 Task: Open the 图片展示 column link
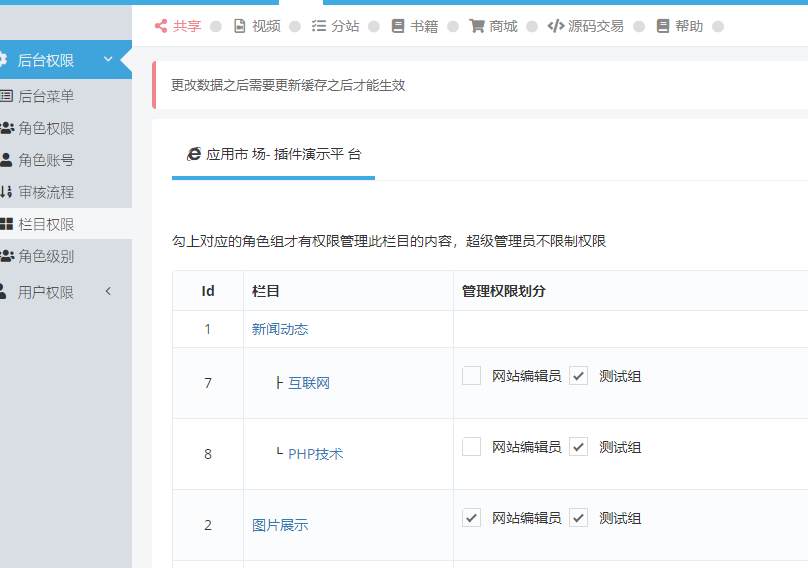(280, 525)
